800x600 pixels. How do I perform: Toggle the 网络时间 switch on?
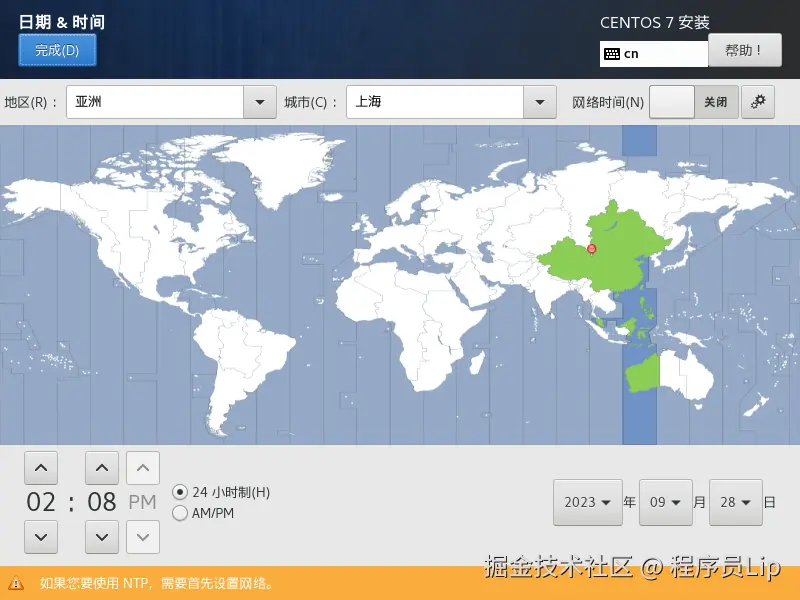(x=671, y=102)
